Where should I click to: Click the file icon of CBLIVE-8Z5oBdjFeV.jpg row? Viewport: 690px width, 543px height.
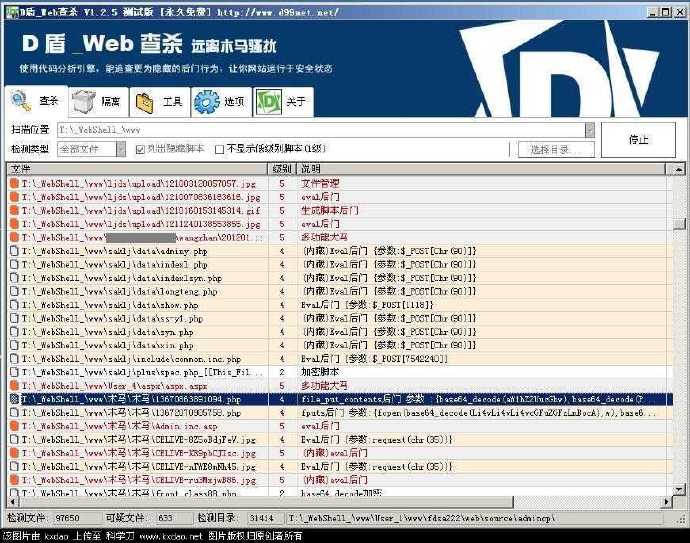pyautogui.click(x=14, y=440)
